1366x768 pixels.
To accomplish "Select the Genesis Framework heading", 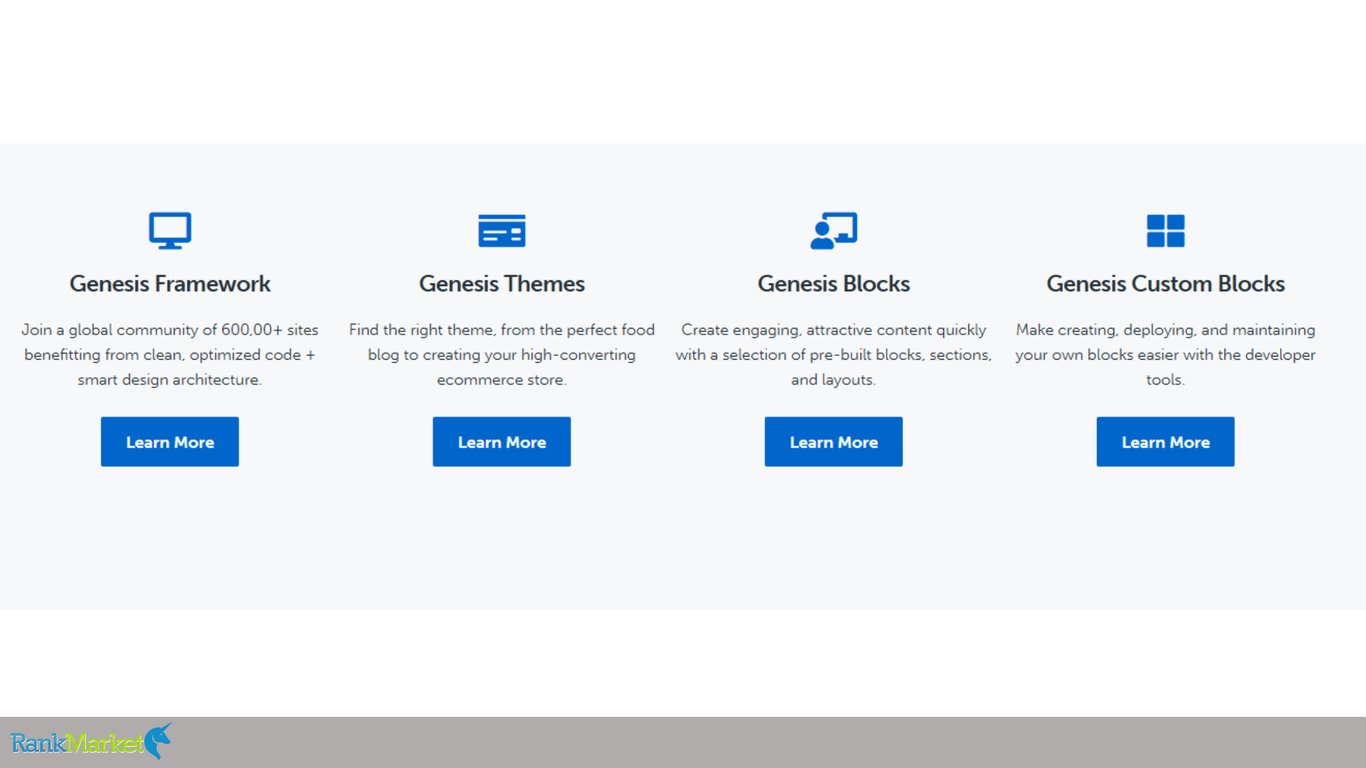I will [170, 284].
